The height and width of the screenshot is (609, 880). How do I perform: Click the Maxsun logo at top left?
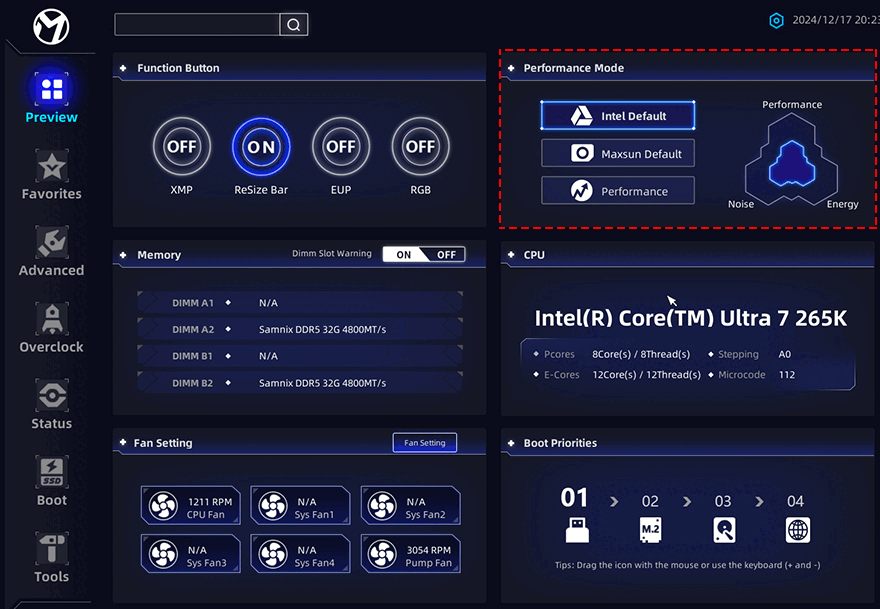(51, 26)
